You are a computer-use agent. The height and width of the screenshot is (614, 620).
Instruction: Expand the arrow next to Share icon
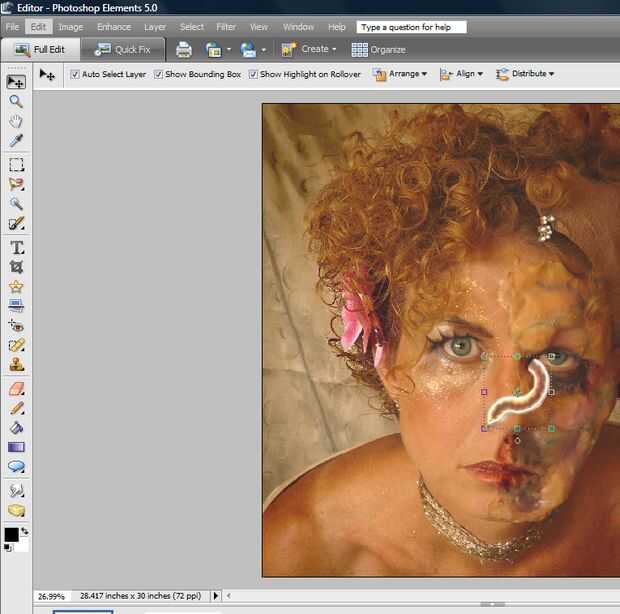pos(263,50)
